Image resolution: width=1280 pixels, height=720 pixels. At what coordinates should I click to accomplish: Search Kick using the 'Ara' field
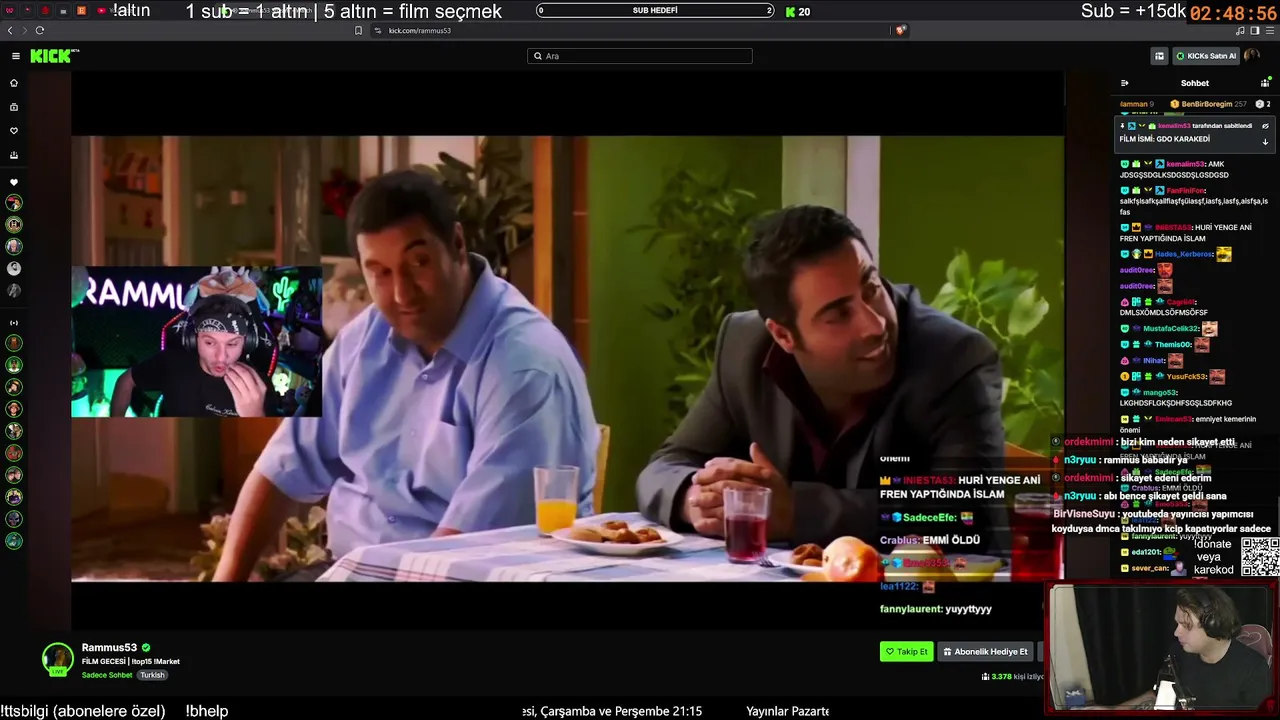click(640, 56)
